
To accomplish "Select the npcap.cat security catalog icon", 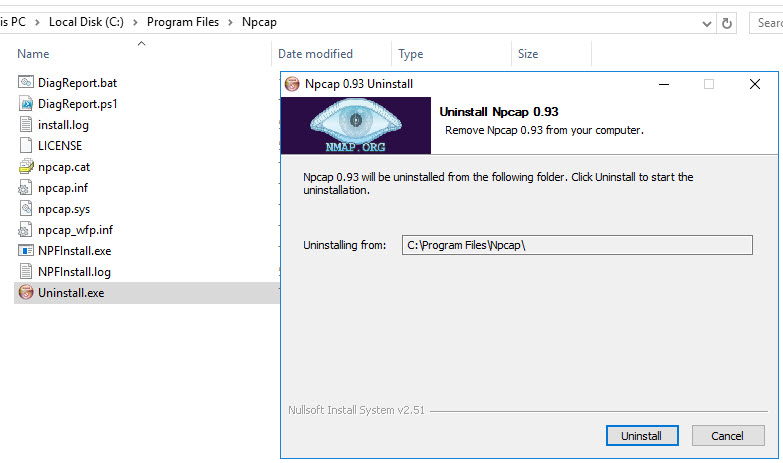I will click(26, 166).
